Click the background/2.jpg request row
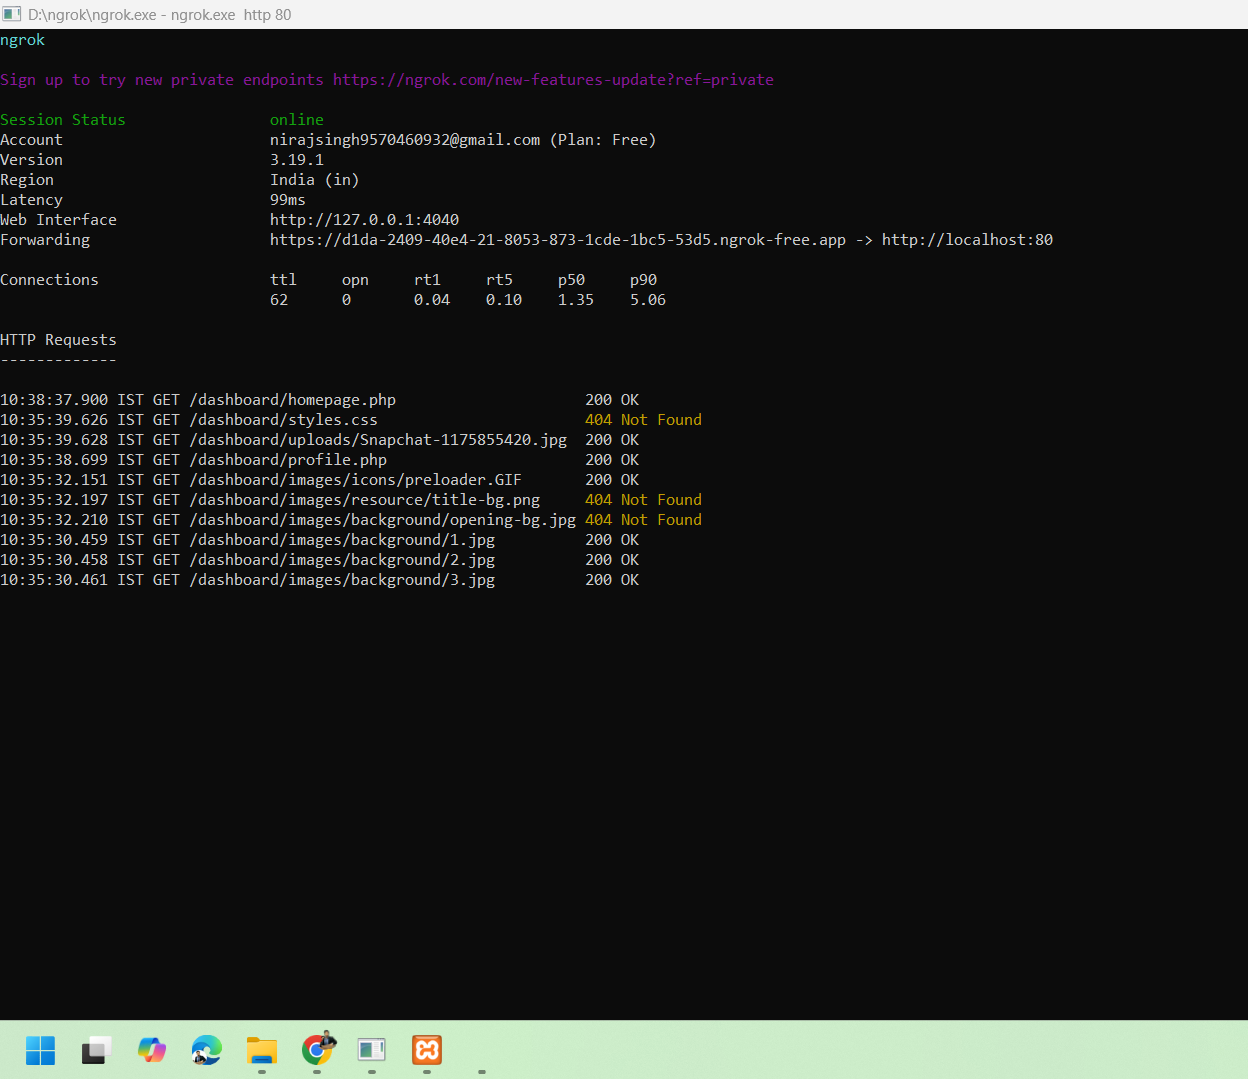The image size is (1248, 1079). [320, 560]
